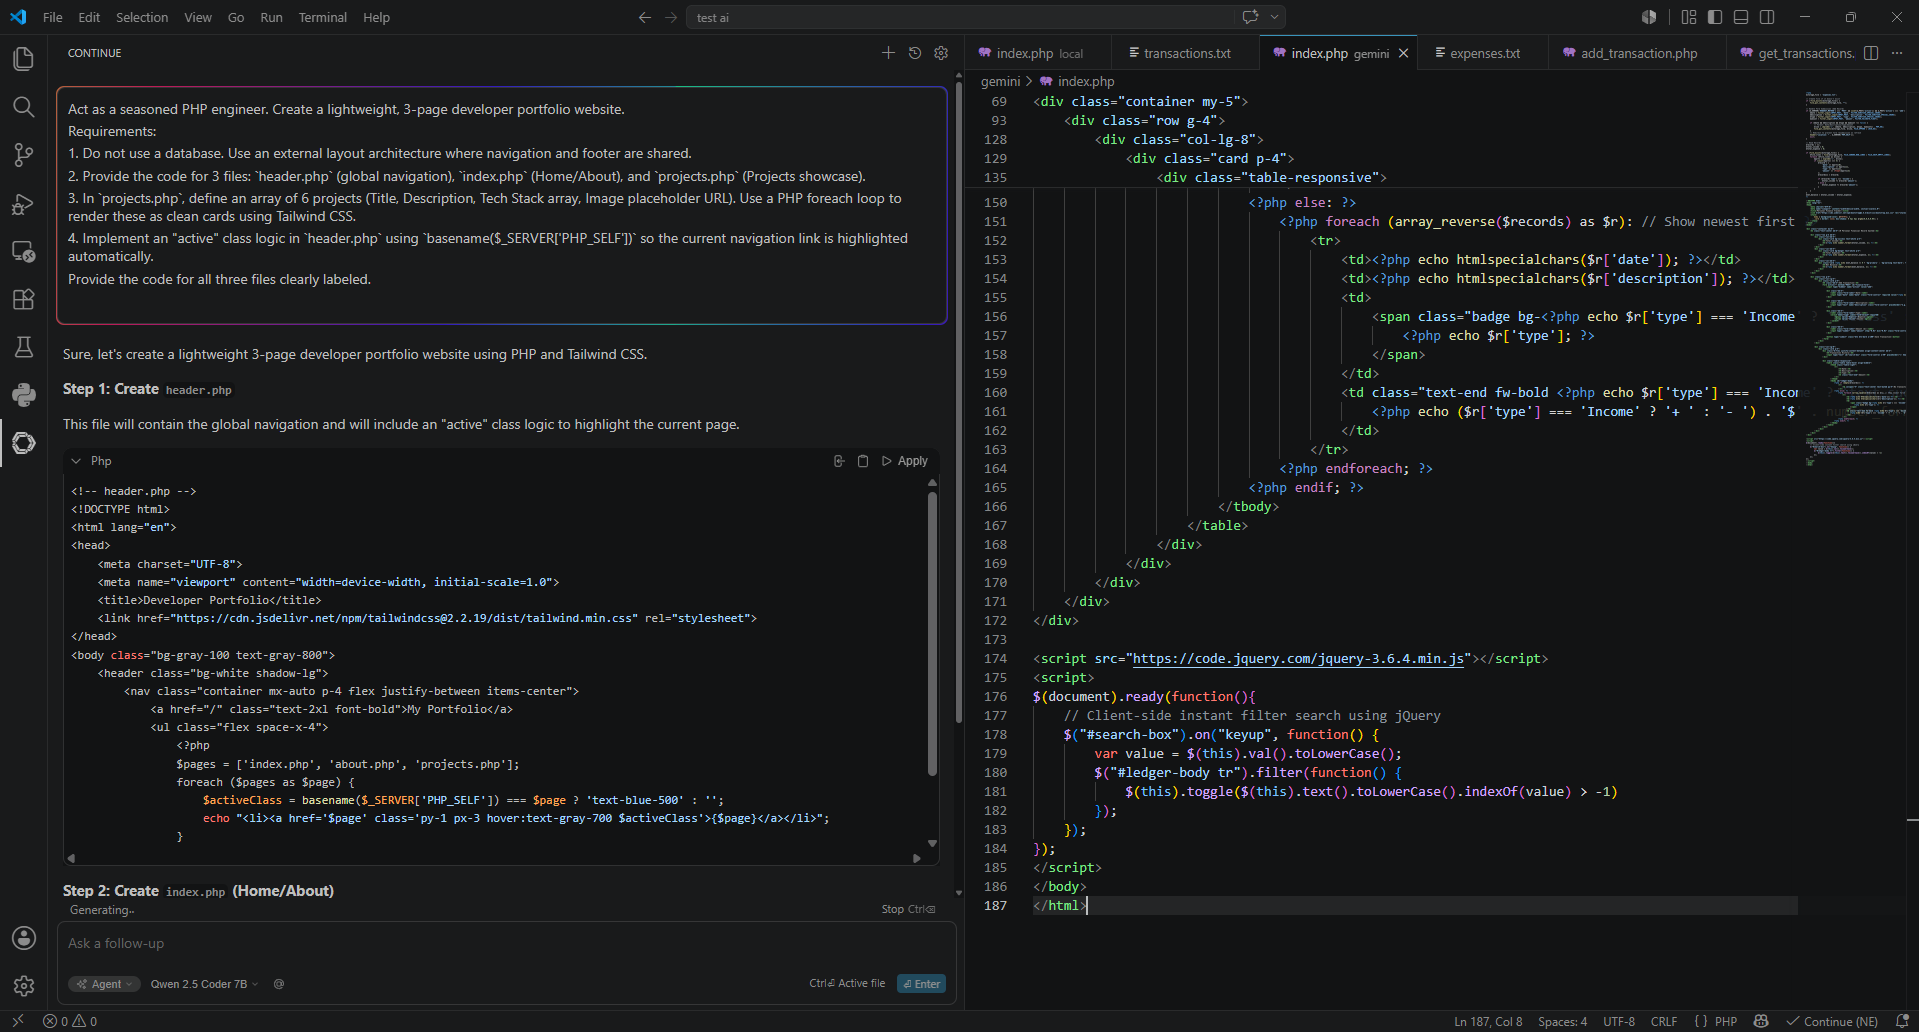Go forward in navigation history
Image resolution: width=1919 pixels, height=1032 pixels.
point(671,17)
